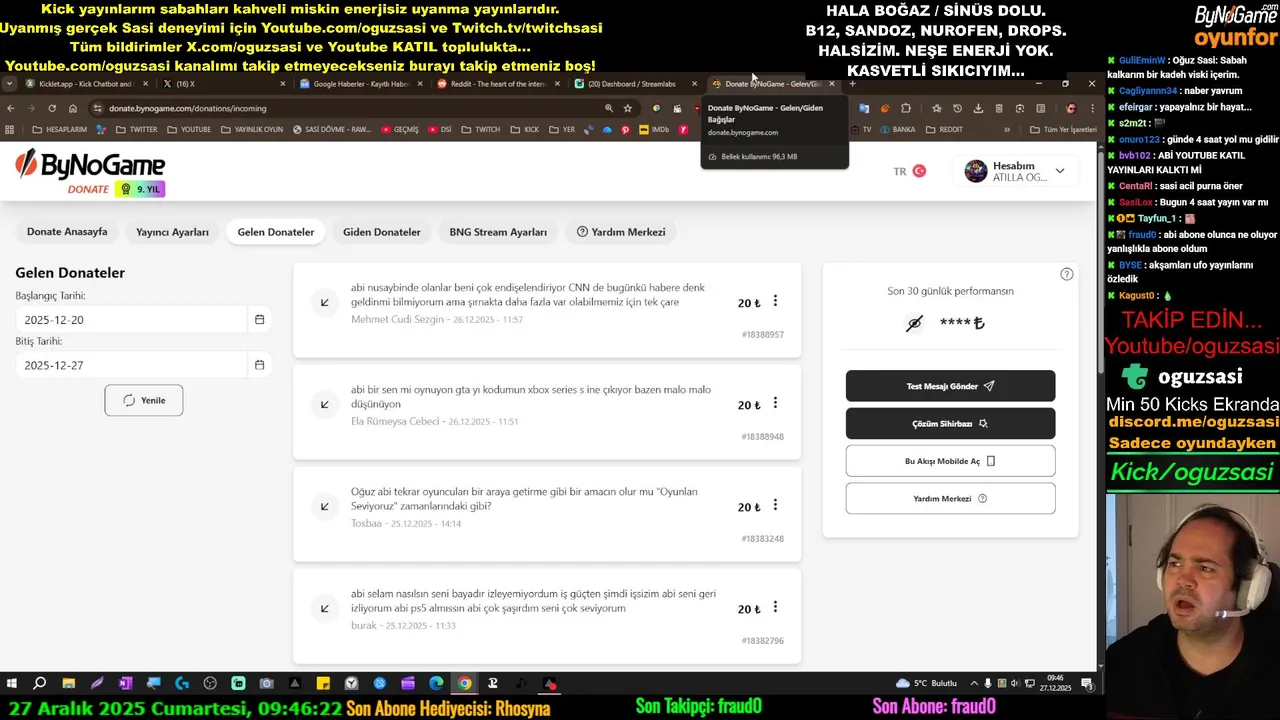This screenshot has height=720, width=1280.
Task: Switch to Giden Donateler tab
Action: pos(382,232)
